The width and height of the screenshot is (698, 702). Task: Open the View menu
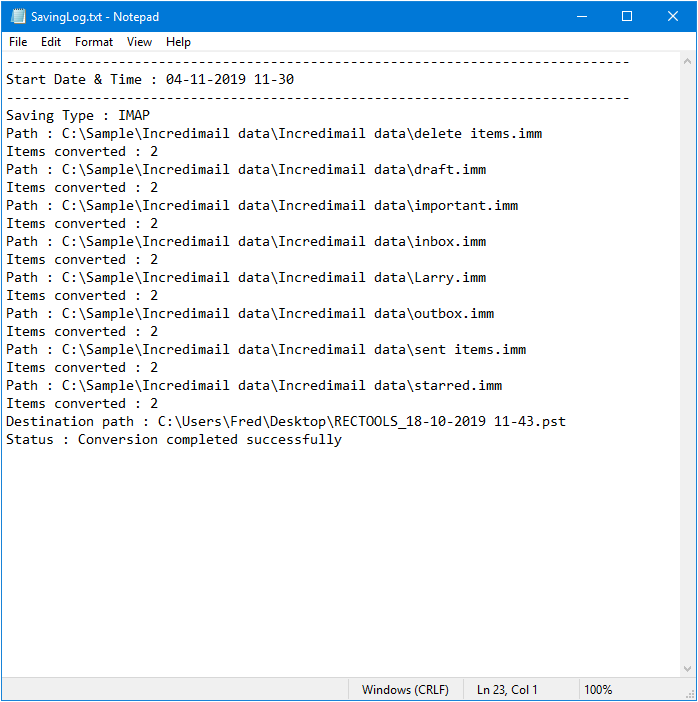coord(139,42)
